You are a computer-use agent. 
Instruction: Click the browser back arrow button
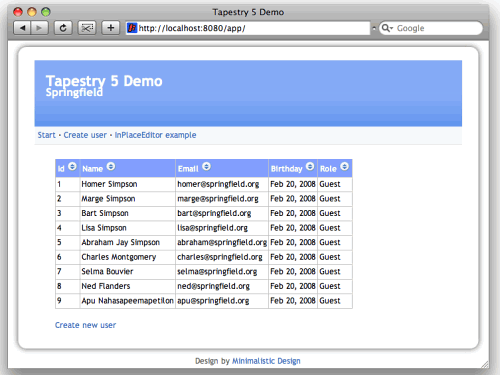coord(22,28)
